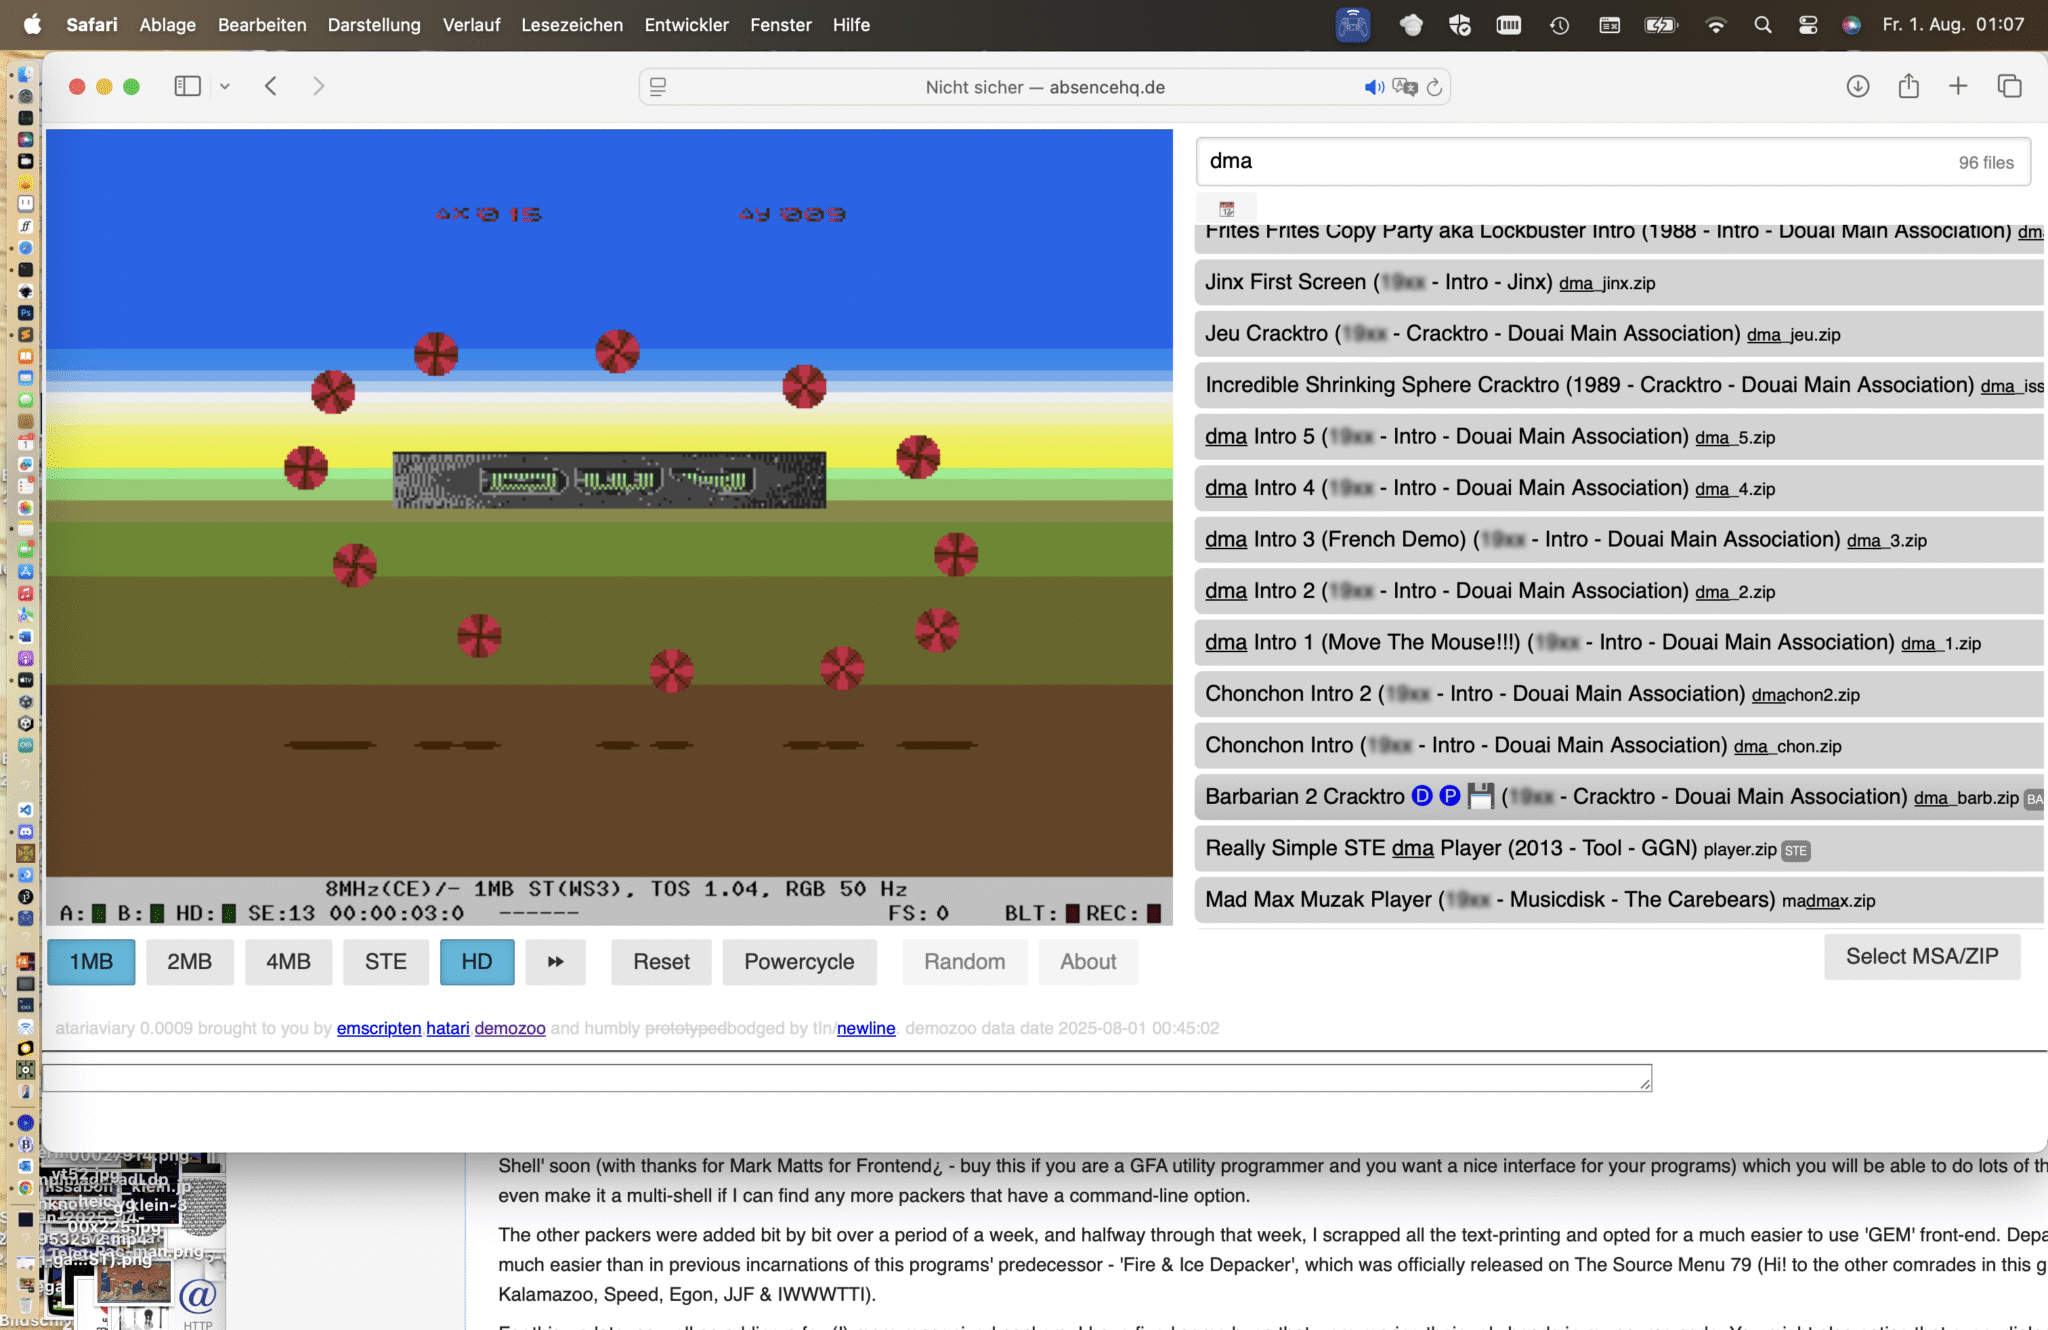Click the Share icon in Safari toolbar
2048x1330 pixels.
(x=1908, y=86)
